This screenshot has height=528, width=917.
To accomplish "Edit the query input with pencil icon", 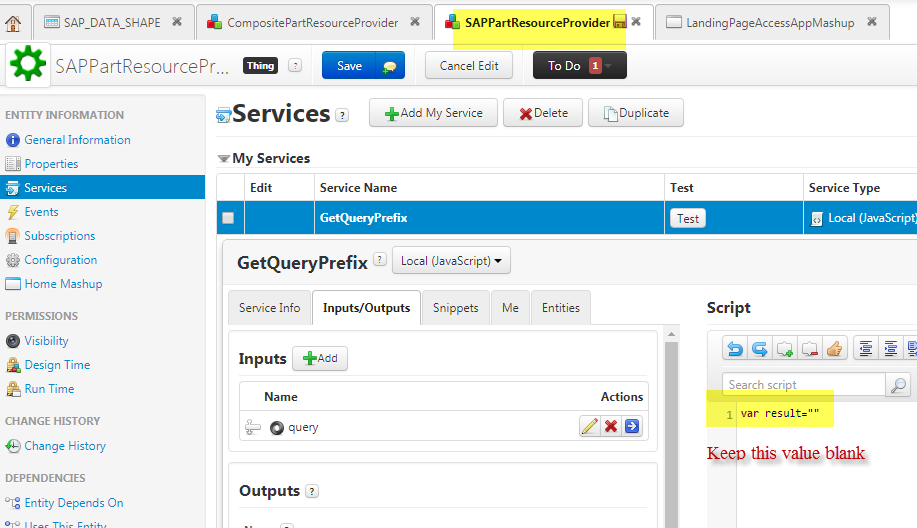I will point(590,426).
